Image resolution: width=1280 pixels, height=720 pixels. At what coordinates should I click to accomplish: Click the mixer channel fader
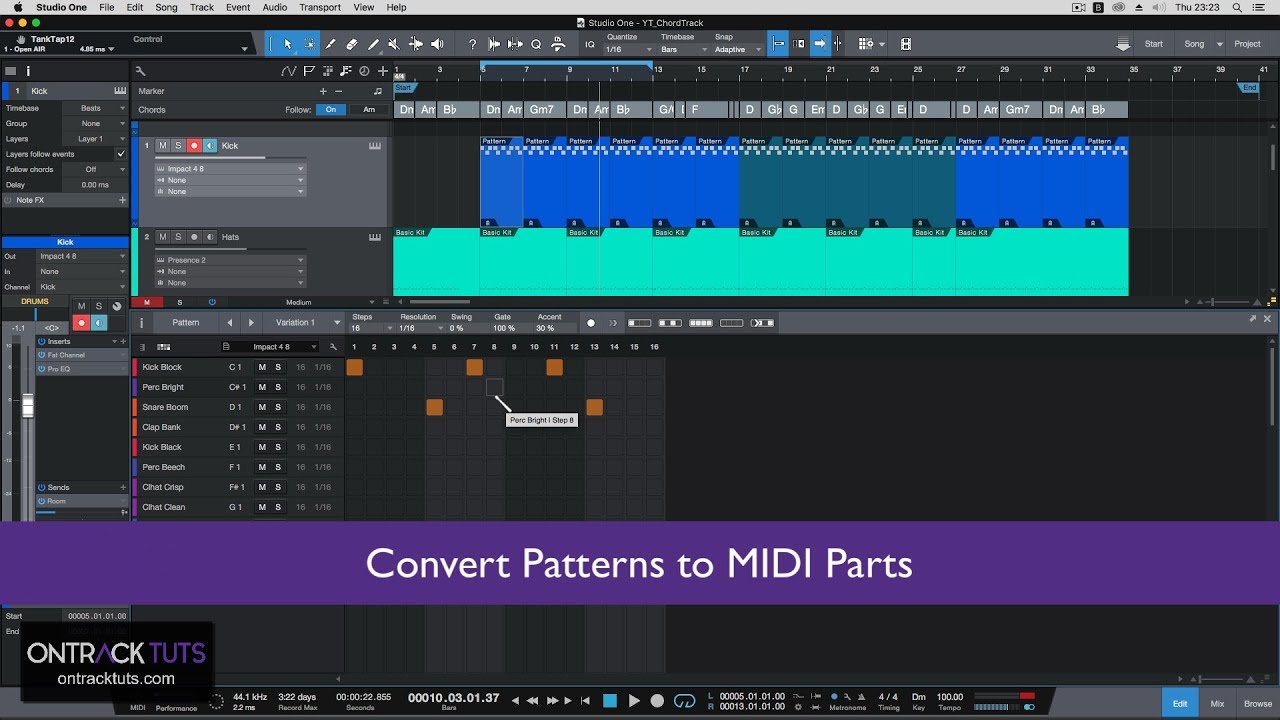(28, 405)
